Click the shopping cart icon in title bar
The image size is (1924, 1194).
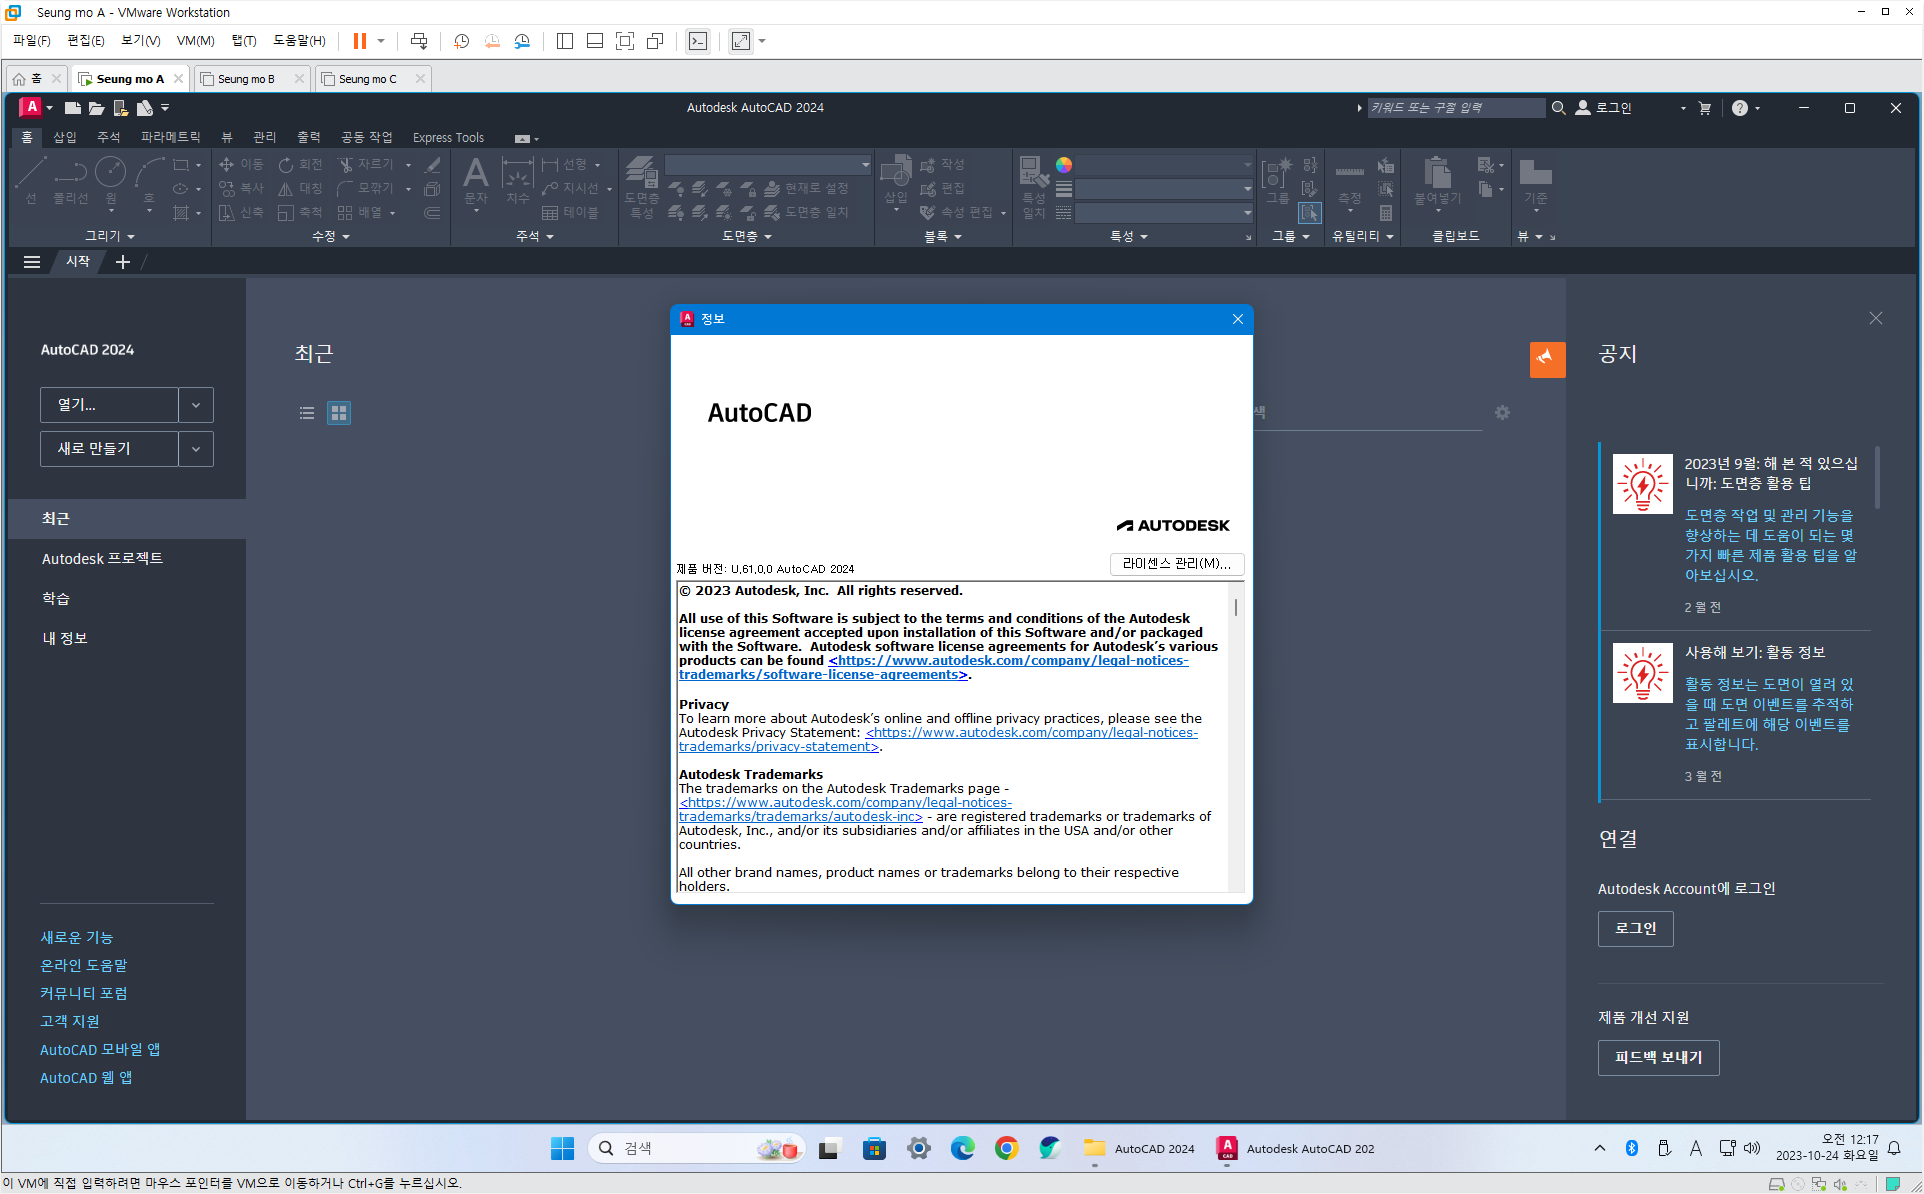click(1705, 108)
